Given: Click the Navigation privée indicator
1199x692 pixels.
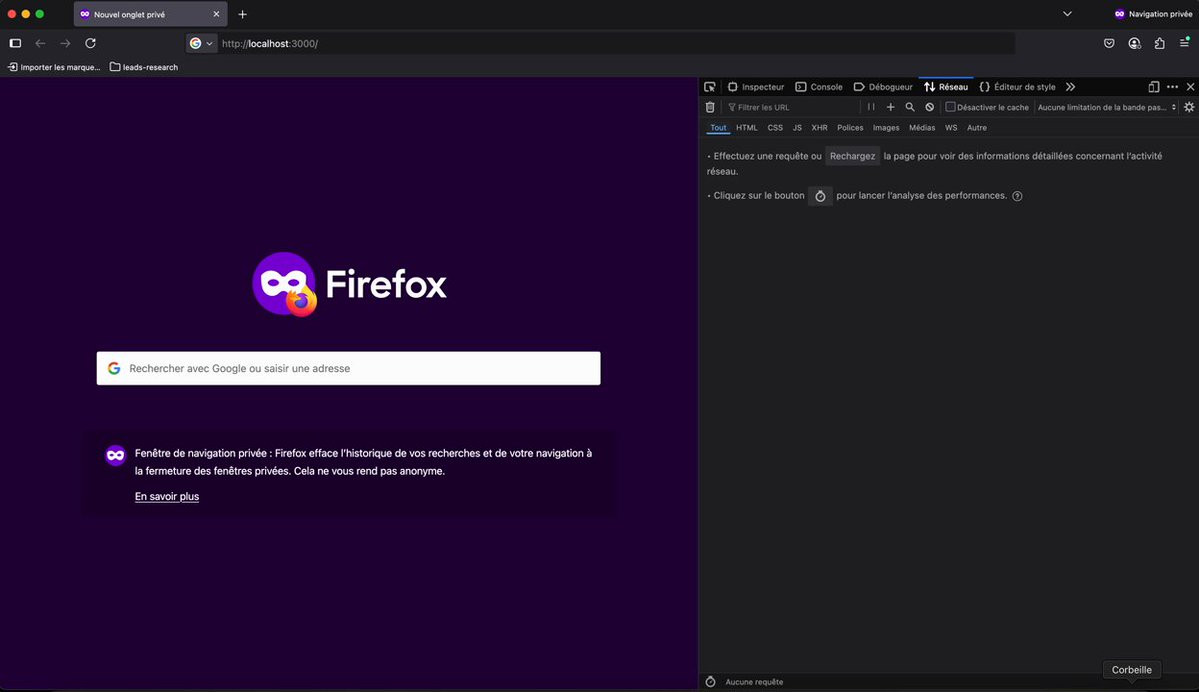Looking at the screenshot, I should pos(1153,14).
